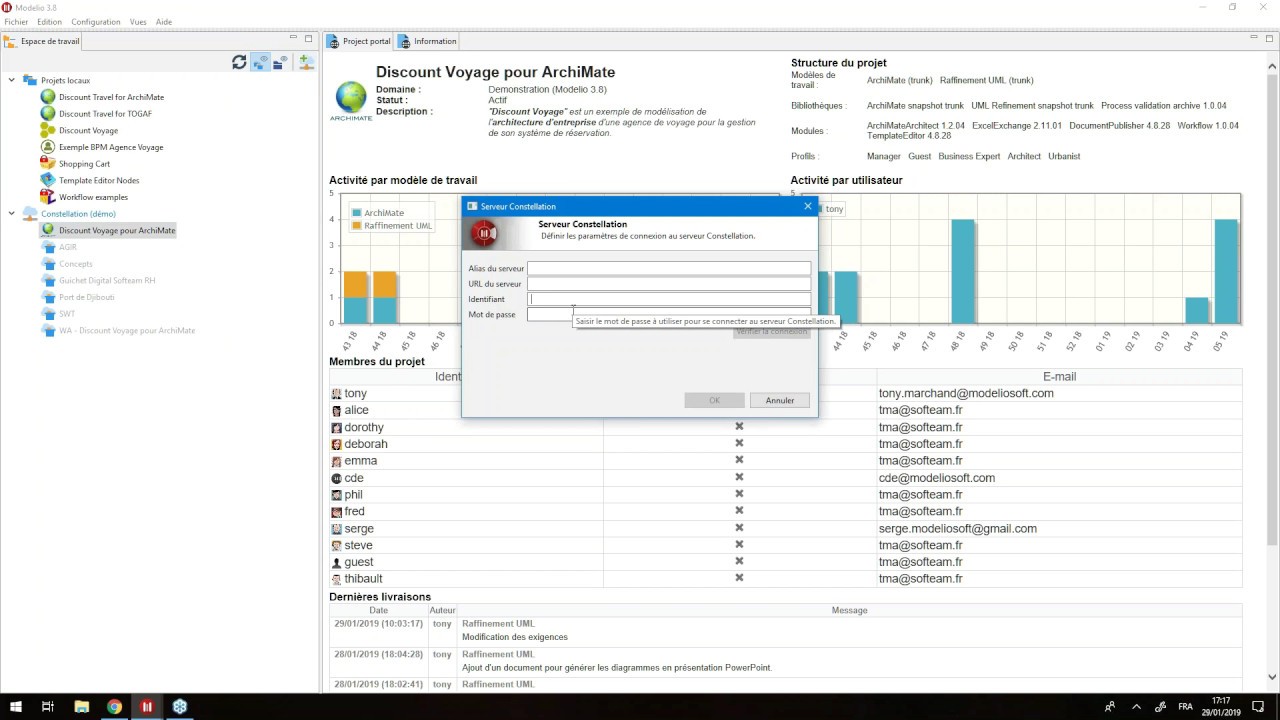Click dorothy's avatar icon in members
Image resolution: width=1280 pixels, height=720 pixels.
pyautogui.click(x=337, y=428)
